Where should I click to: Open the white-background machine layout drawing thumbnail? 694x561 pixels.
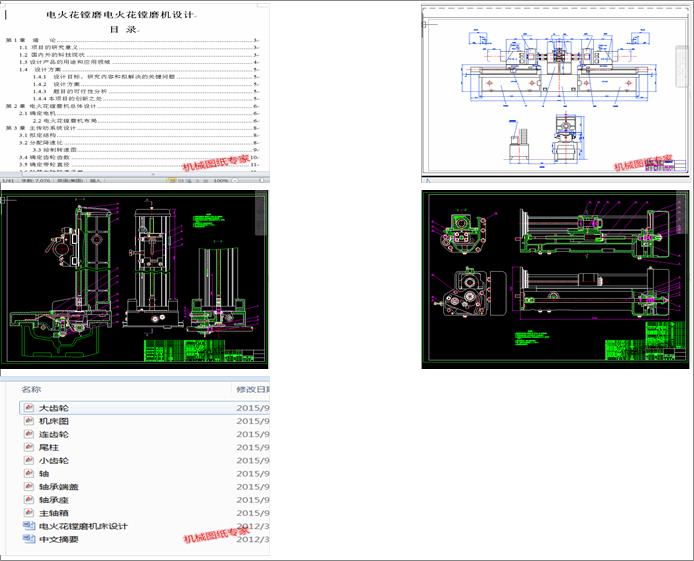[x=555, y=93]
